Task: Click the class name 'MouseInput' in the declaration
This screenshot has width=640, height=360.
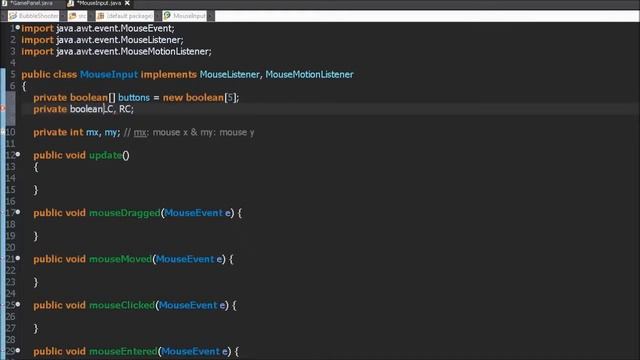Action: pyautogui.click(x=109, y=74)
